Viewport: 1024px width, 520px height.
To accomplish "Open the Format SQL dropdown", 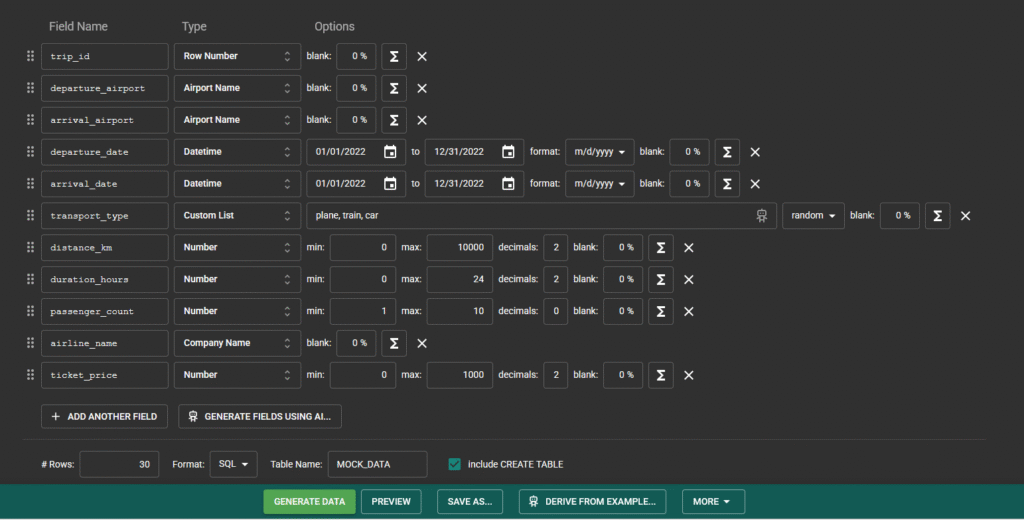I will tap(233, 464).
